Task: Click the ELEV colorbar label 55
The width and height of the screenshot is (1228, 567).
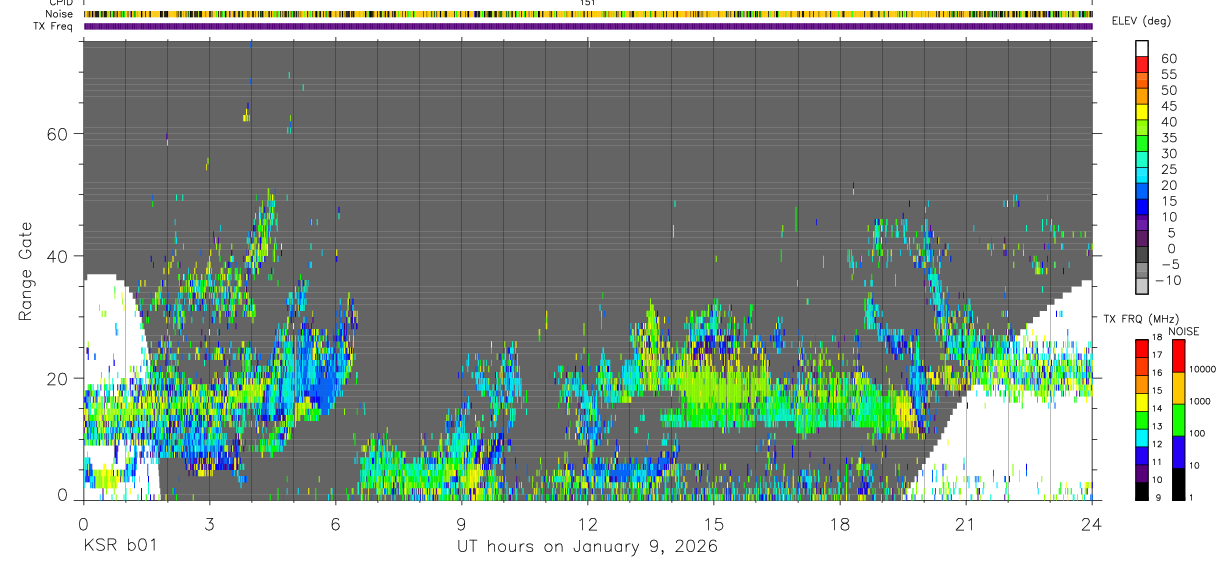Action: tap(1168, 74)
